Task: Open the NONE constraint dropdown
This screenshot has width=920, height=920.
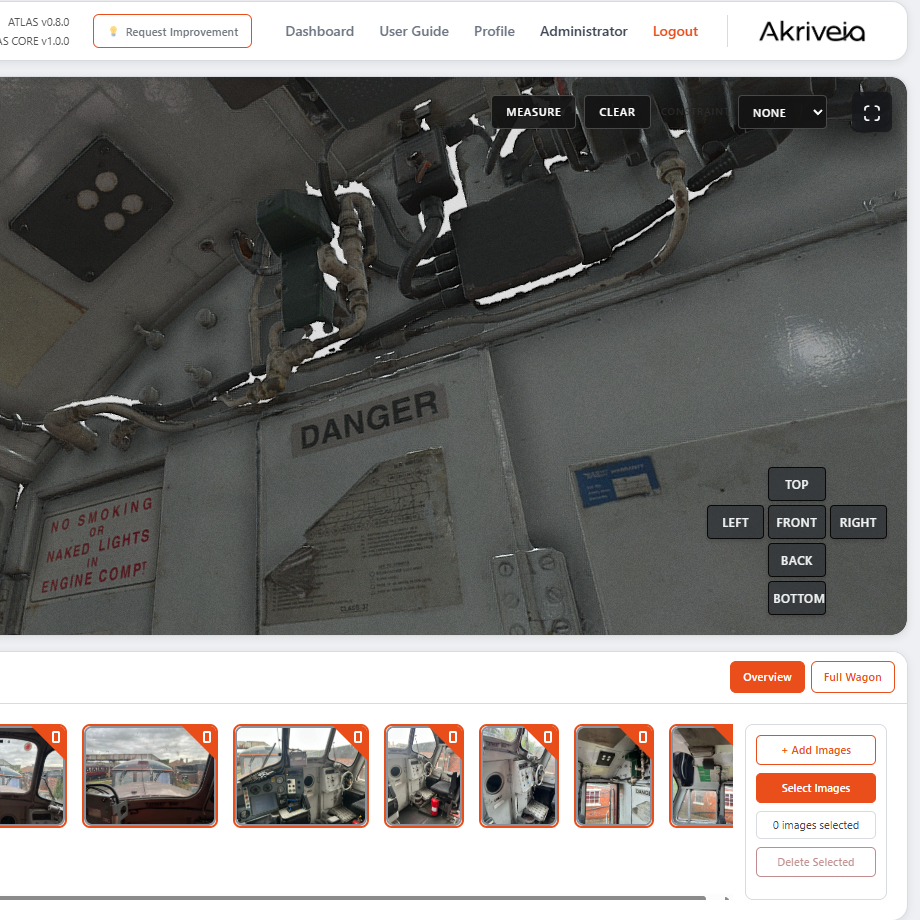Action: [782, 112]
